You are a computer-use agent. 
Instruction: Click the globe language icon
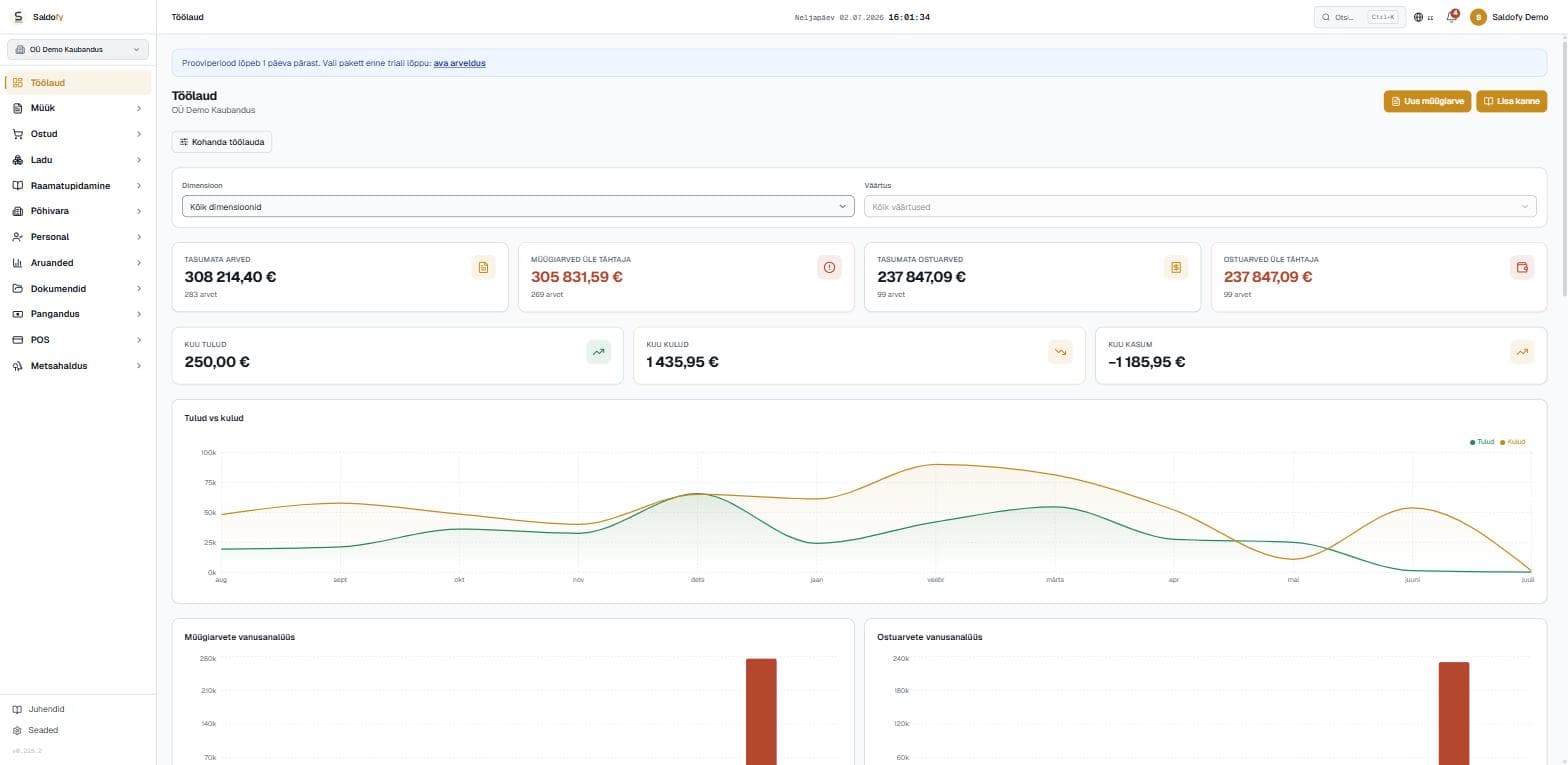point(1418,17)
